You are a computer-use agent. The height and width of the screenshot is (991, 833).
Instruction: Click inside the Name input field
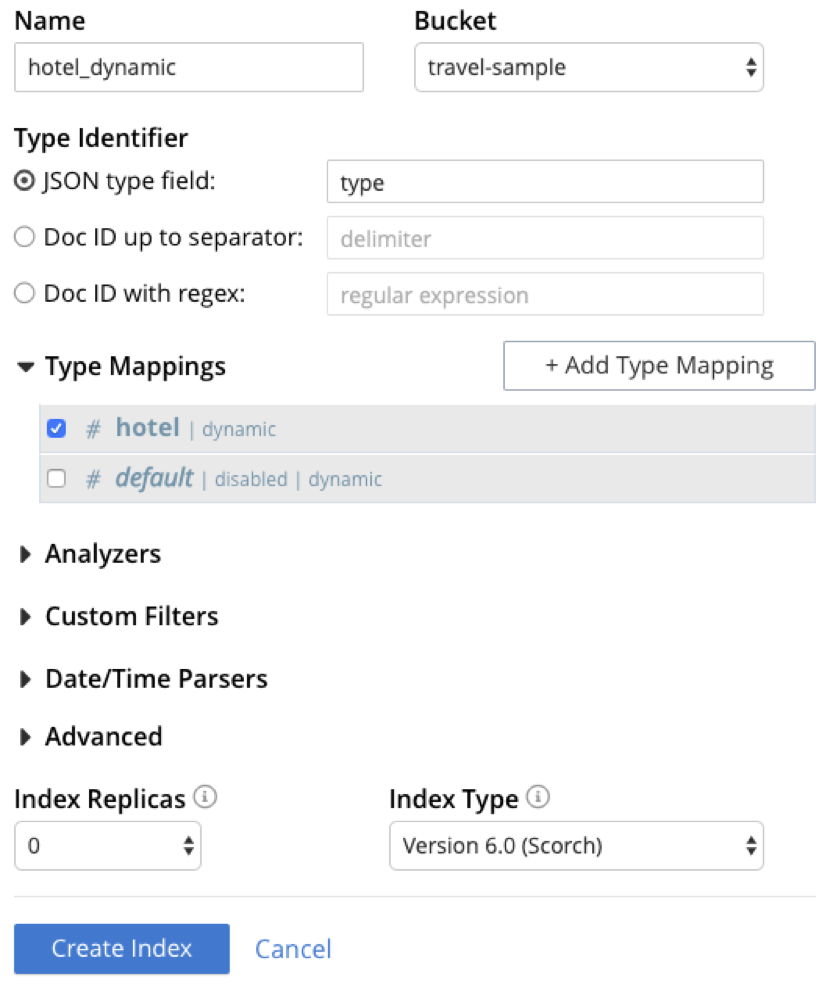point(188,67)
